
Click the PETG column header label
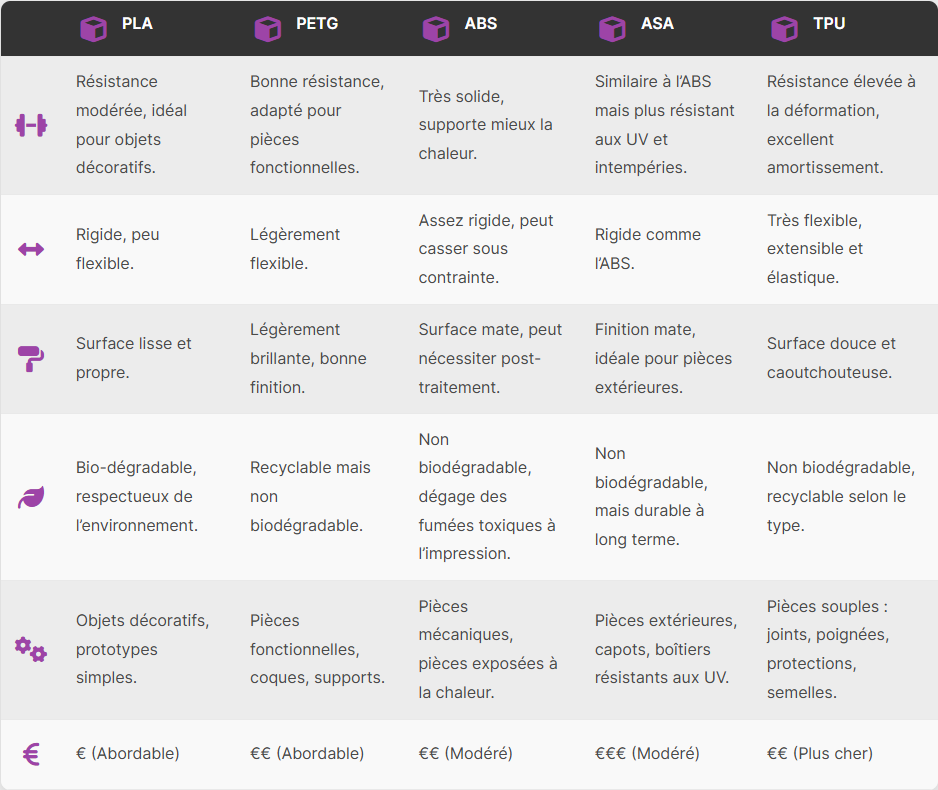coord(317,24)
